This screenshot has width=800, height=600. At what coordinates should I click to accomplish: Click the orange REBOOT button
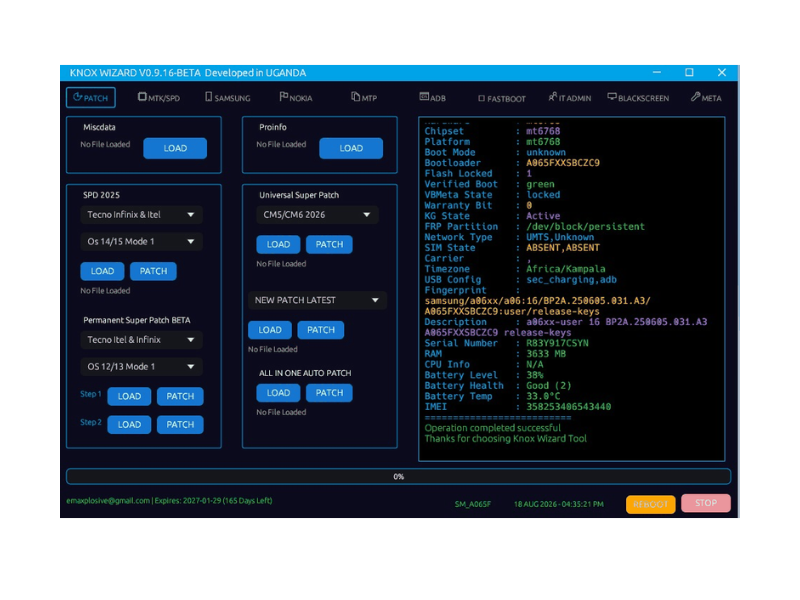(651, 504)
